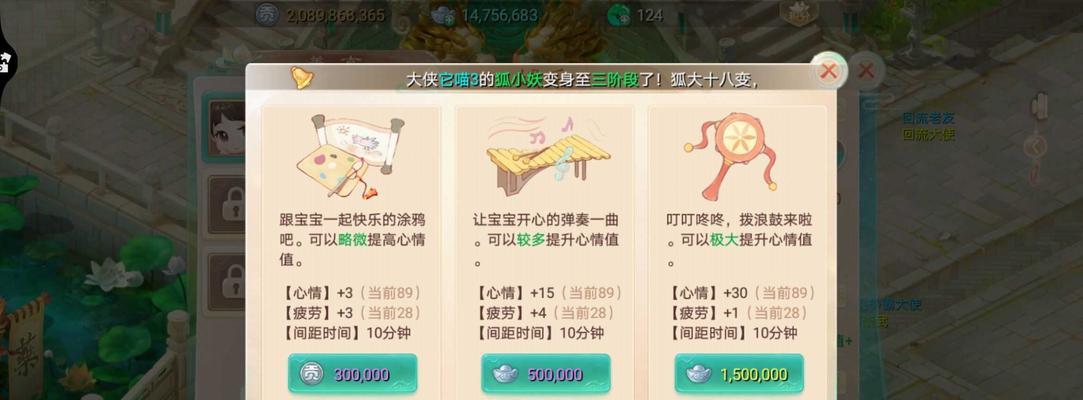Click the second padlock locked pet slot

pos(227,282)
